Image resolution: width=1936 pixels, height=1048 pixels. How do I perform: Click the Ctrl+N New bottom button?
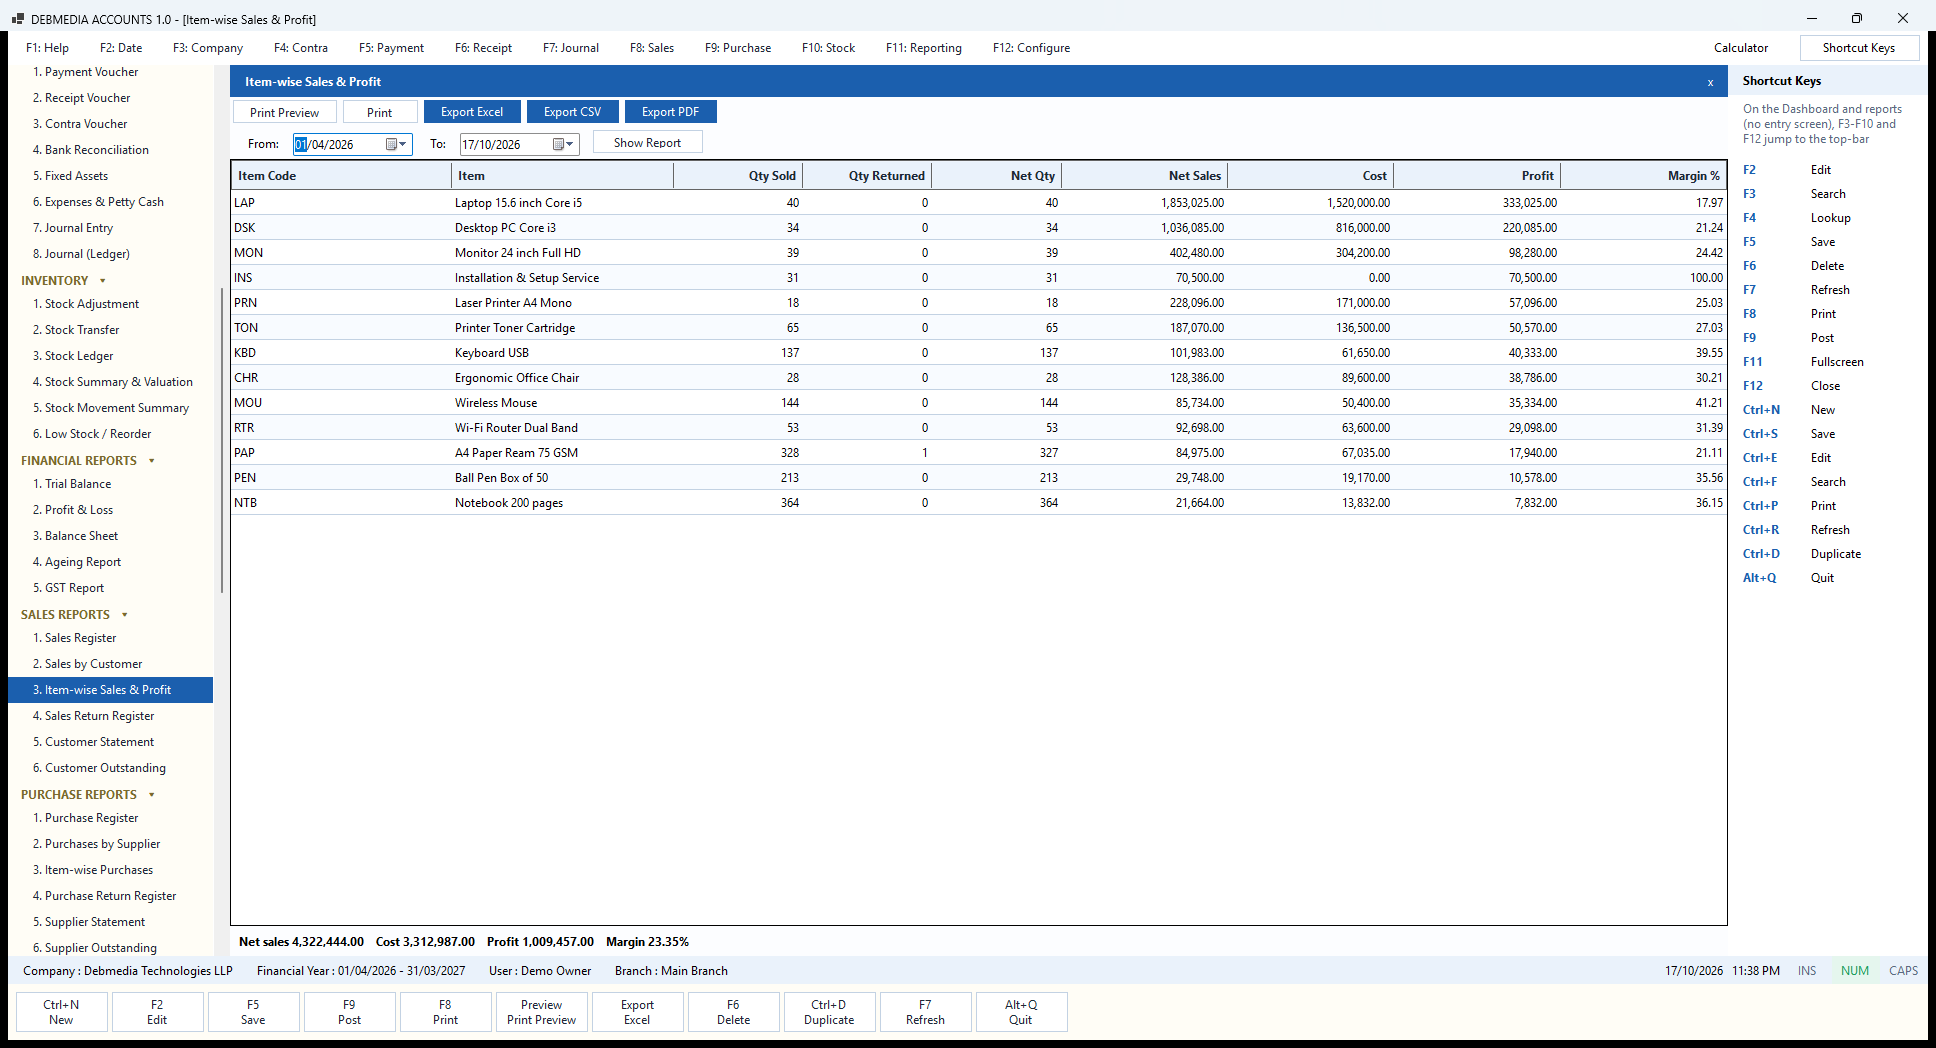pyautogui.click(x=61, y=1012)
